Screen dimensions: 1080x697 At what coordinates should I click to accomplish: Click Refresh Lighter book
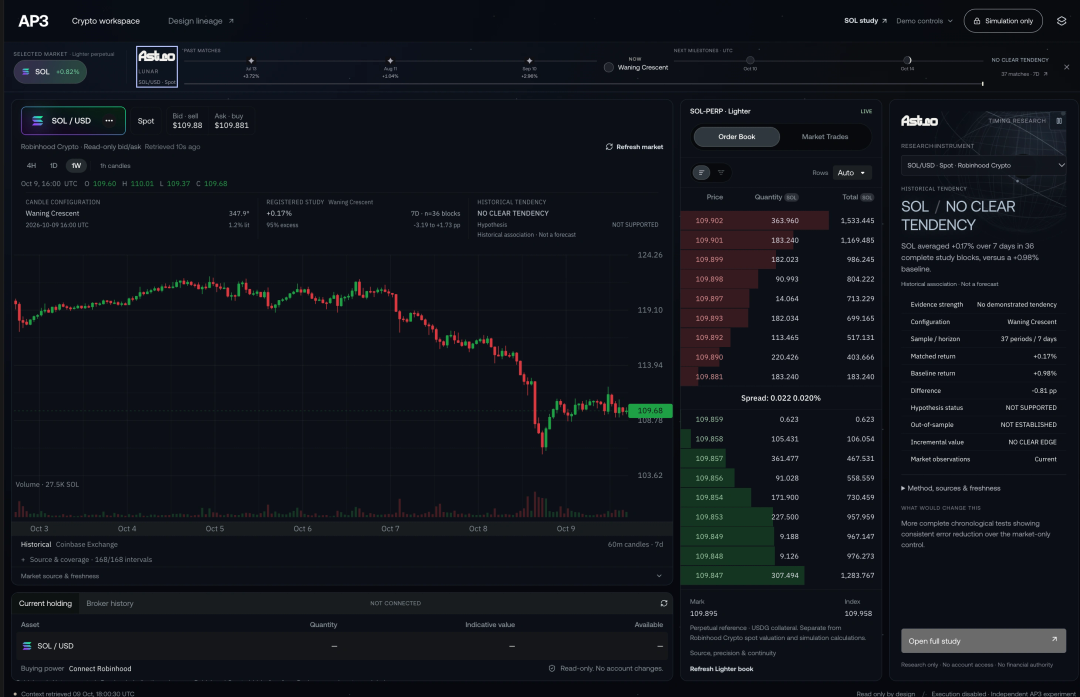pos(721,669)
